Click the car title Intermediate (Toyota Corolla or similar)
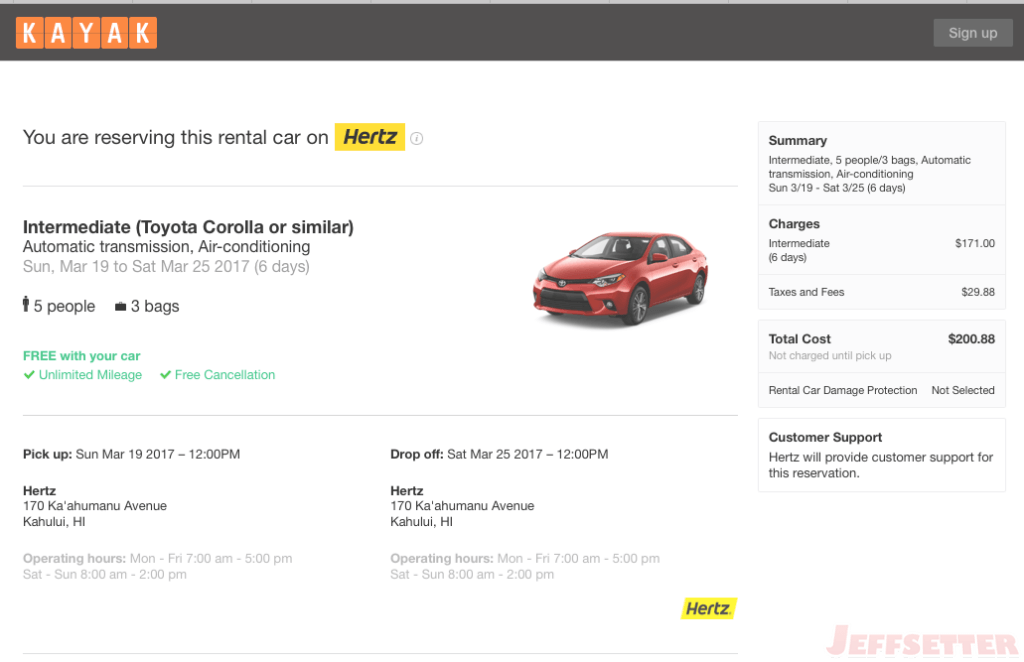The height and width of the screenshot is (662, 1024). [188, 227]
